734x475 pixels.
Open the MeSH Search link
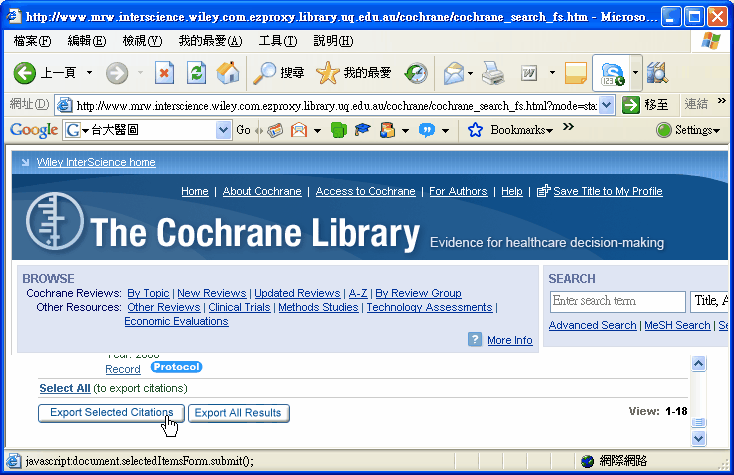click(677, 325)
